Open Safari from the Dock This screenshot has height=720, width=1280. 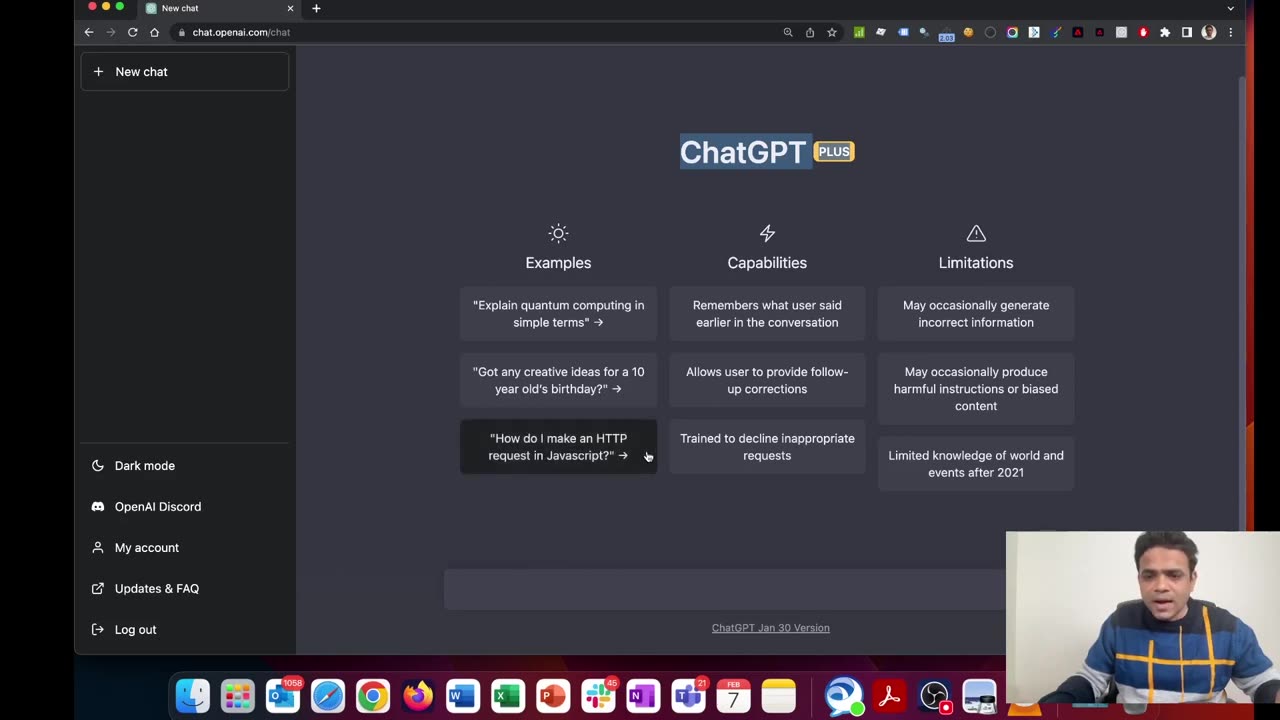point(327,696)
